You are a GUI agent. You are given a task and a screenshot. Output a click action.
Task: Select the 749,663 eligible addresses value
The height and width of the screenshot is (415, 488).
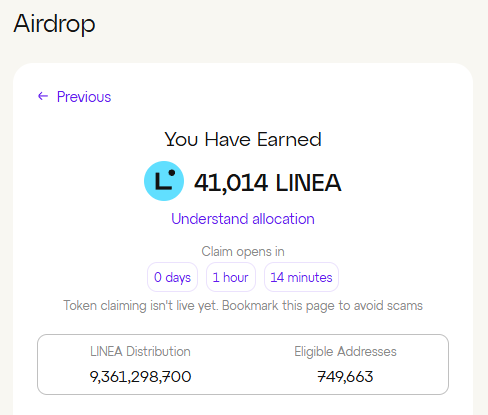345,377
